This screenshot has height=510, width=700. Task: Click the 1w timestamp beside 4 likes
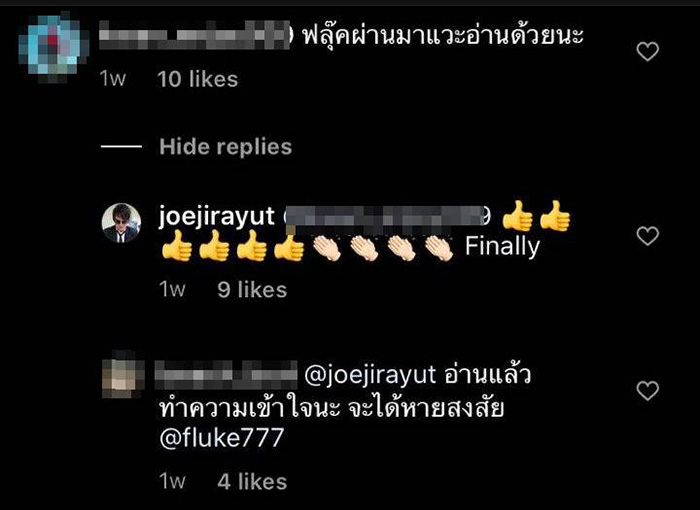[x=172, y=481]
